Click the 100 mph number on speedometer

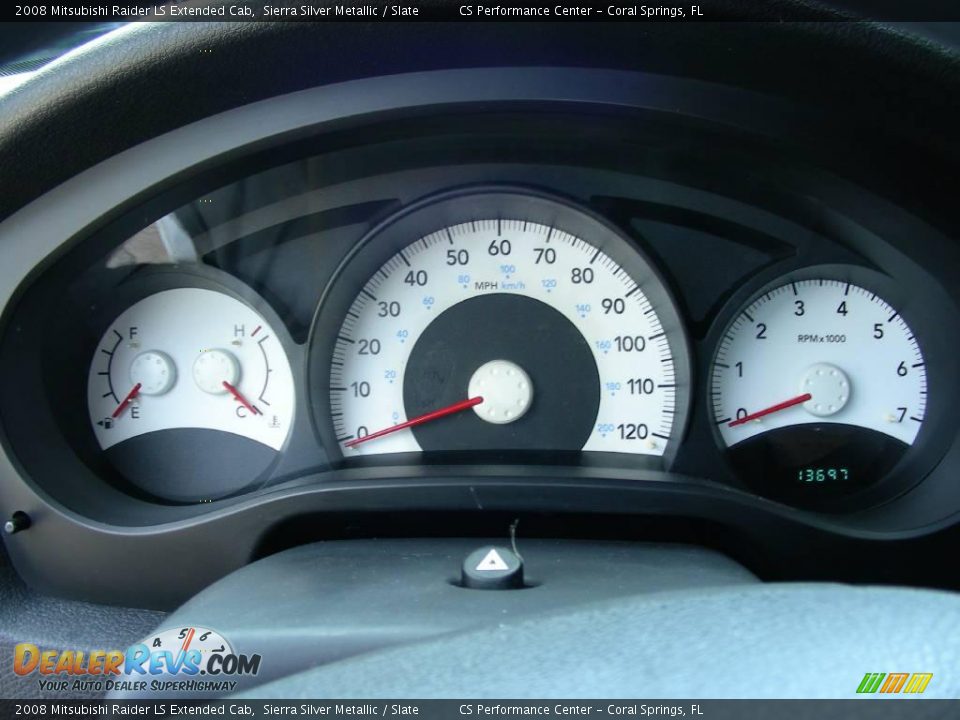point(629,343)
